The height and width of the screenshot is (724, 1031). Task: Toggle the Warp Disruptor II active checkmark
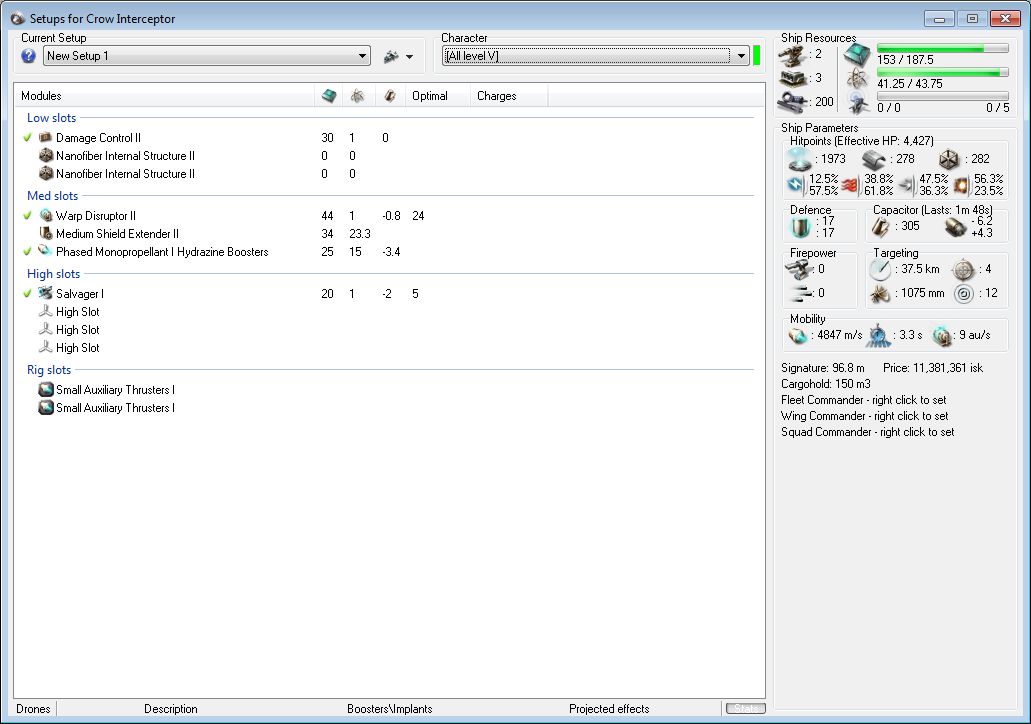point(28,215)
